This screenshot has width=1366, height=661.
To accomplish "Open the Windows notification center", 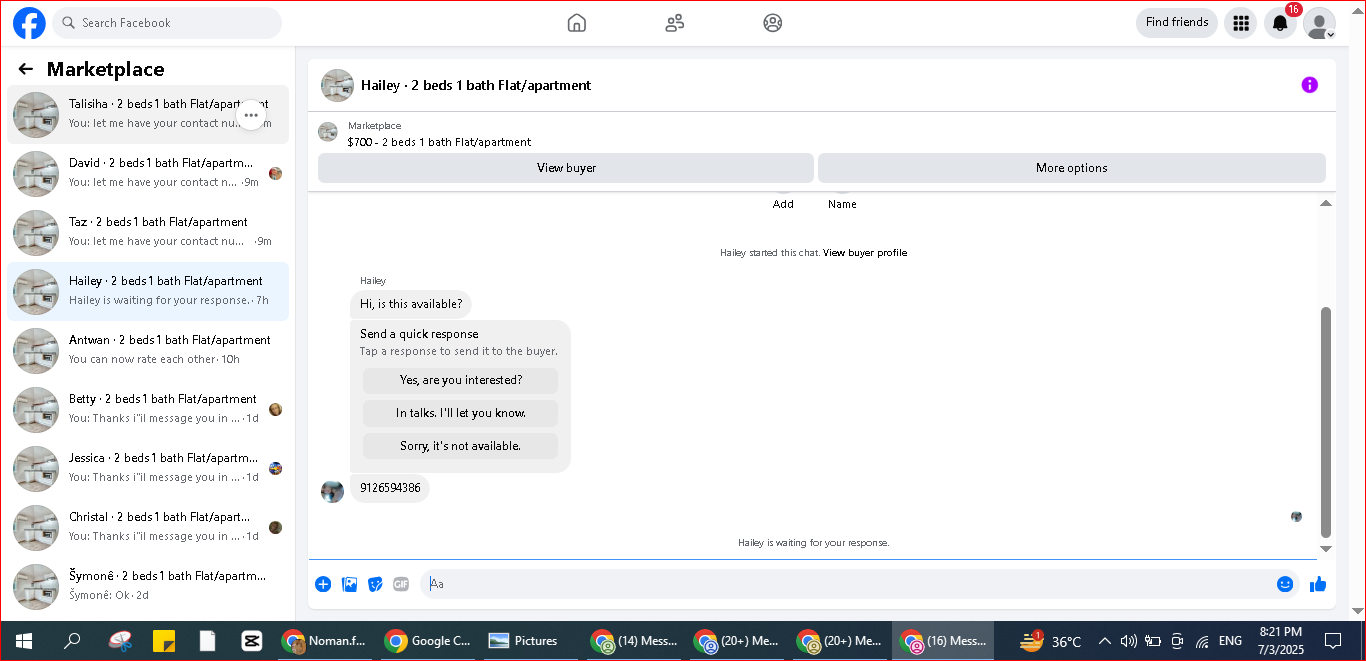I will pyautogui.click(x=1332, y=641).
